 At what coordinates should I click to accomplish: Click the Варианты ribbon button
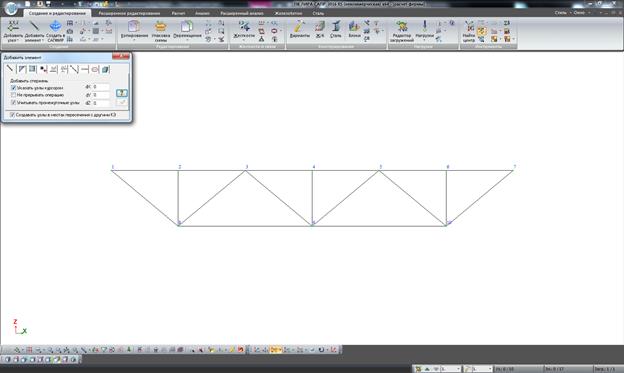click(299, 29)
